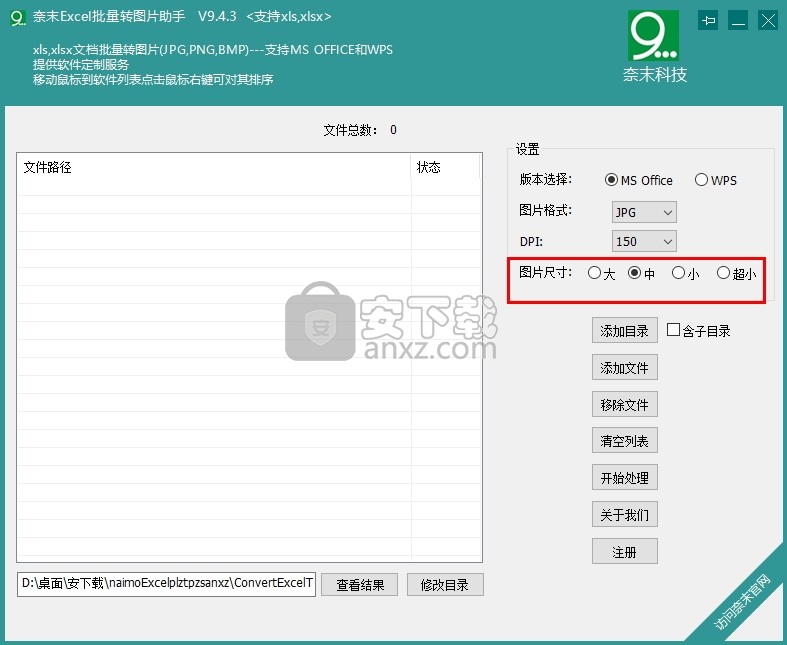Viewport: 787px width, 645px height.
Task: Click 状态 column header
Action: (x=445, y=167)
